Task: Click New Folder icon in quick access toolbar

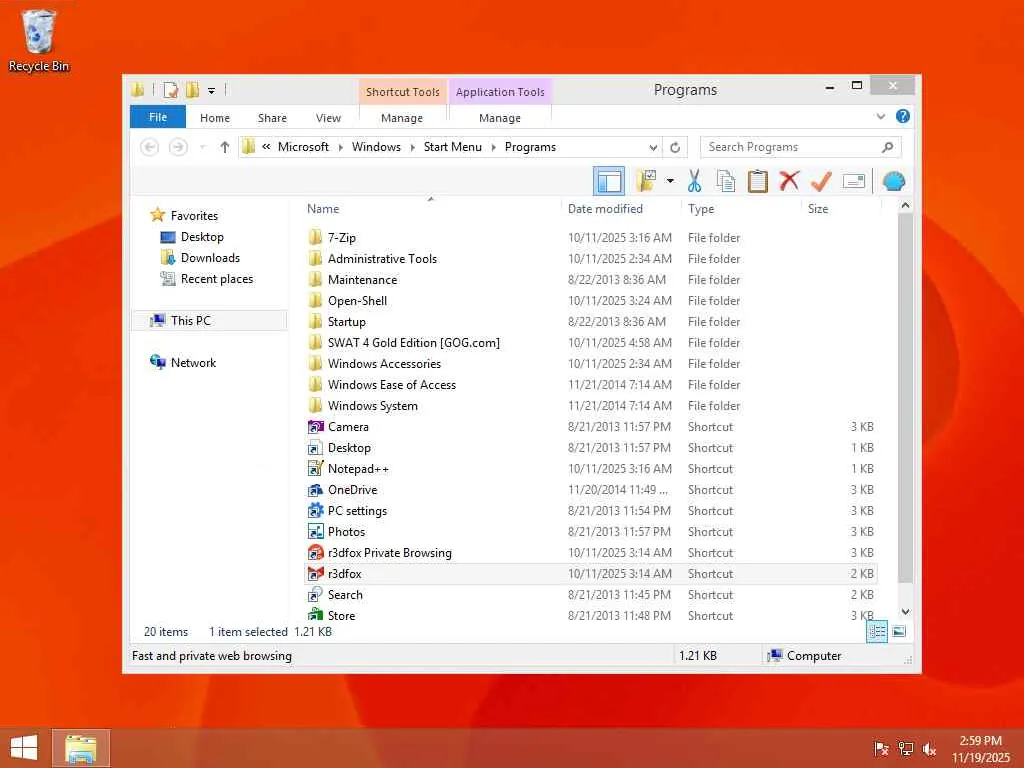Action: point(193,90)
